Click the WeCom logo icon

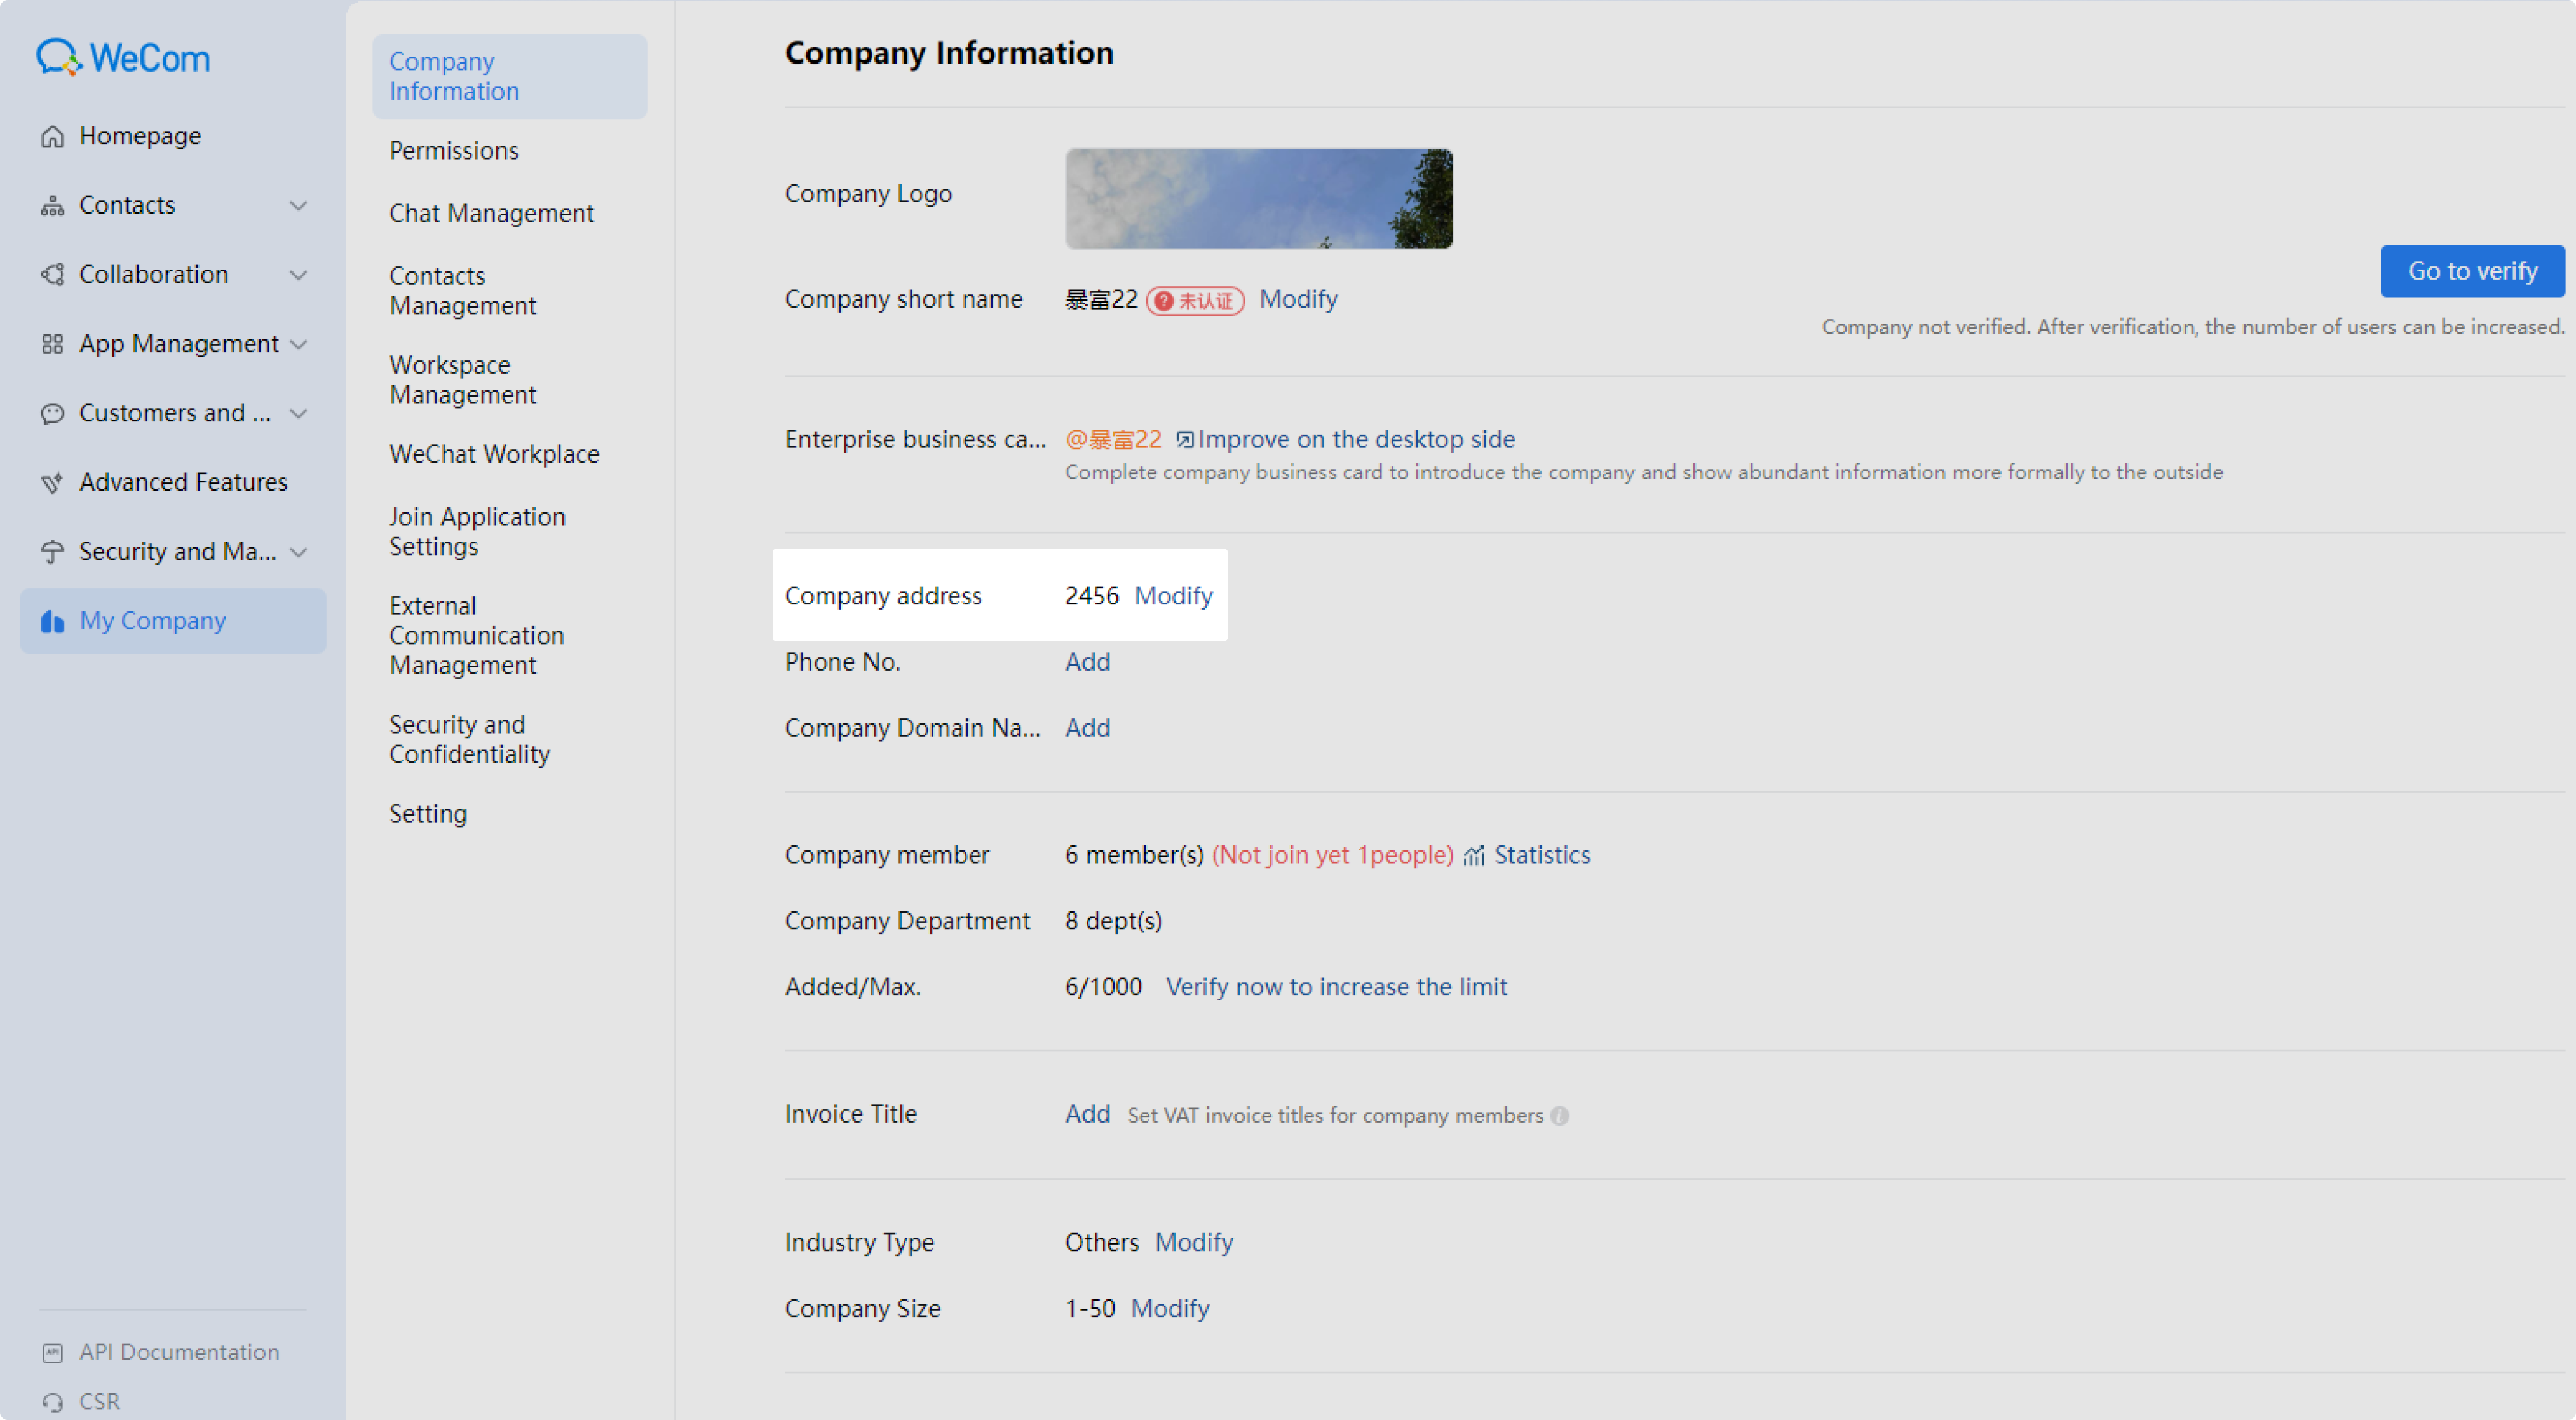(x=58, y=57)
